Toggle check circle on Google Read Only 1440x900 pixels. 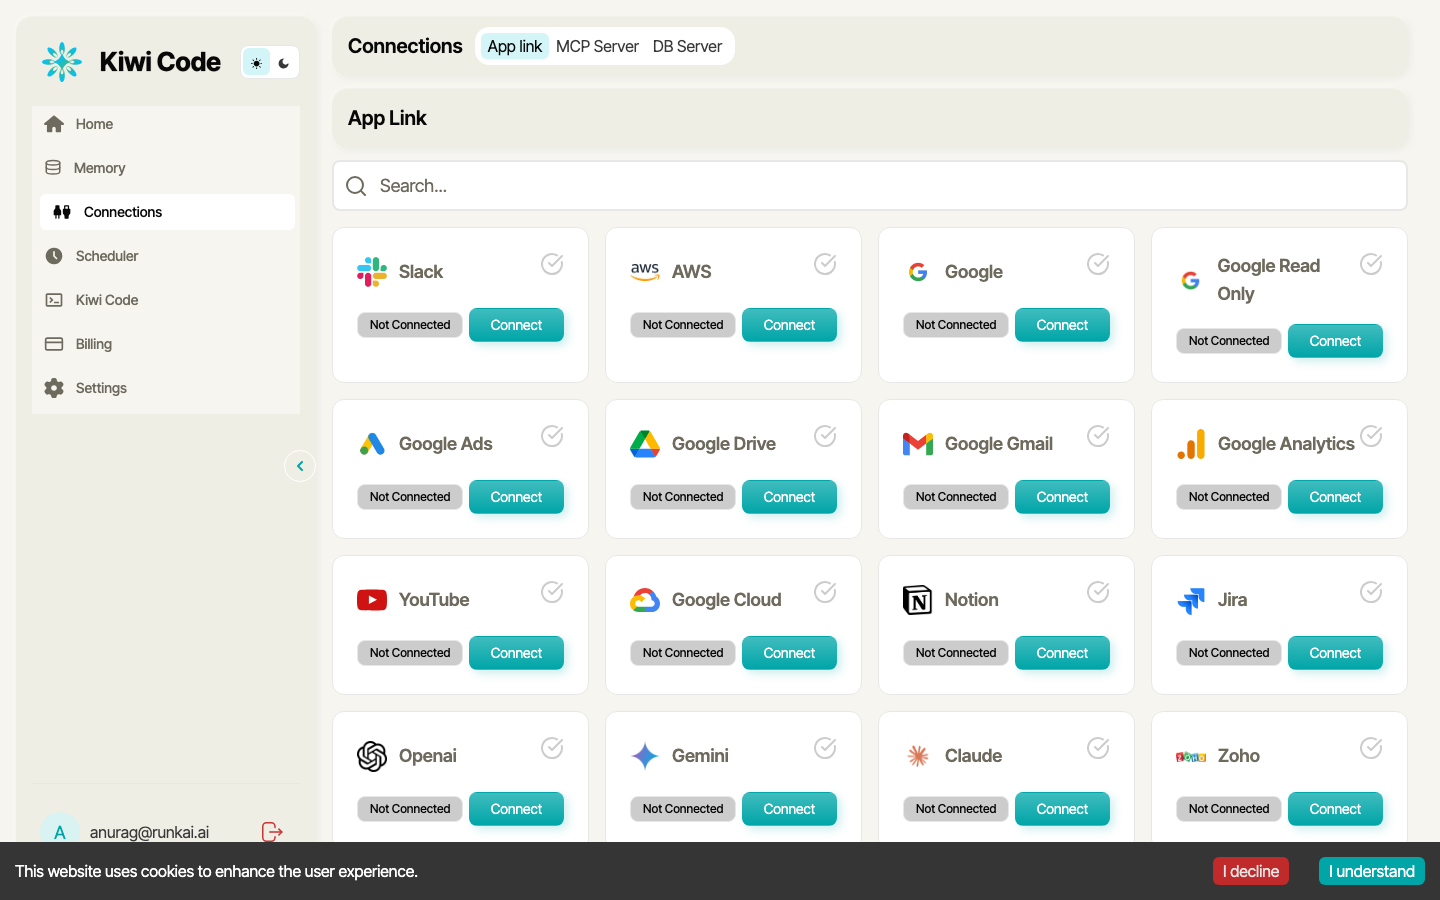(1371, 264)
